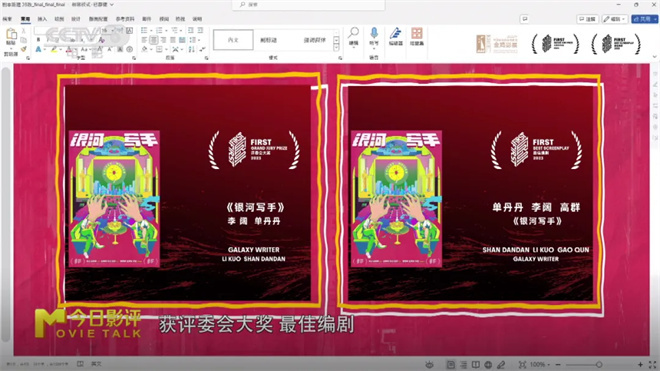Open the editing mode dropdown
660x371 pixels.
(615, 19)
